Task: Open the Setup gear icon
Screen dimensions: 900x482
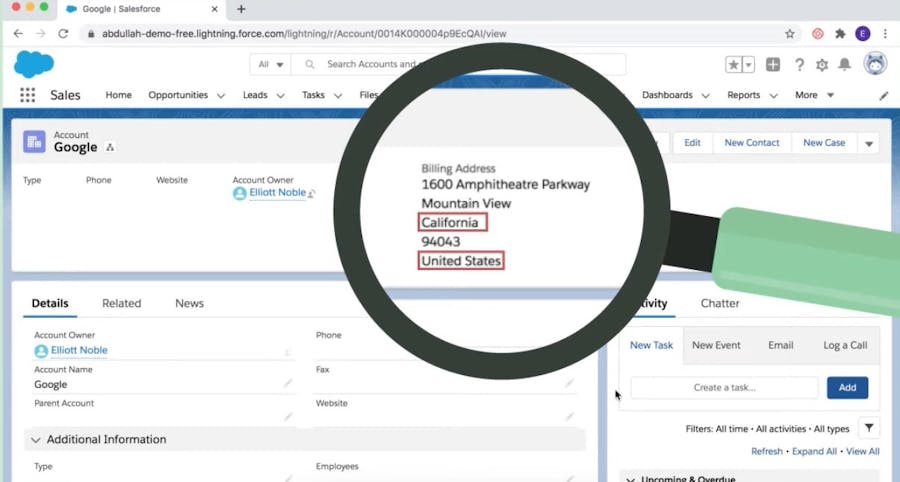Action: 822,64
